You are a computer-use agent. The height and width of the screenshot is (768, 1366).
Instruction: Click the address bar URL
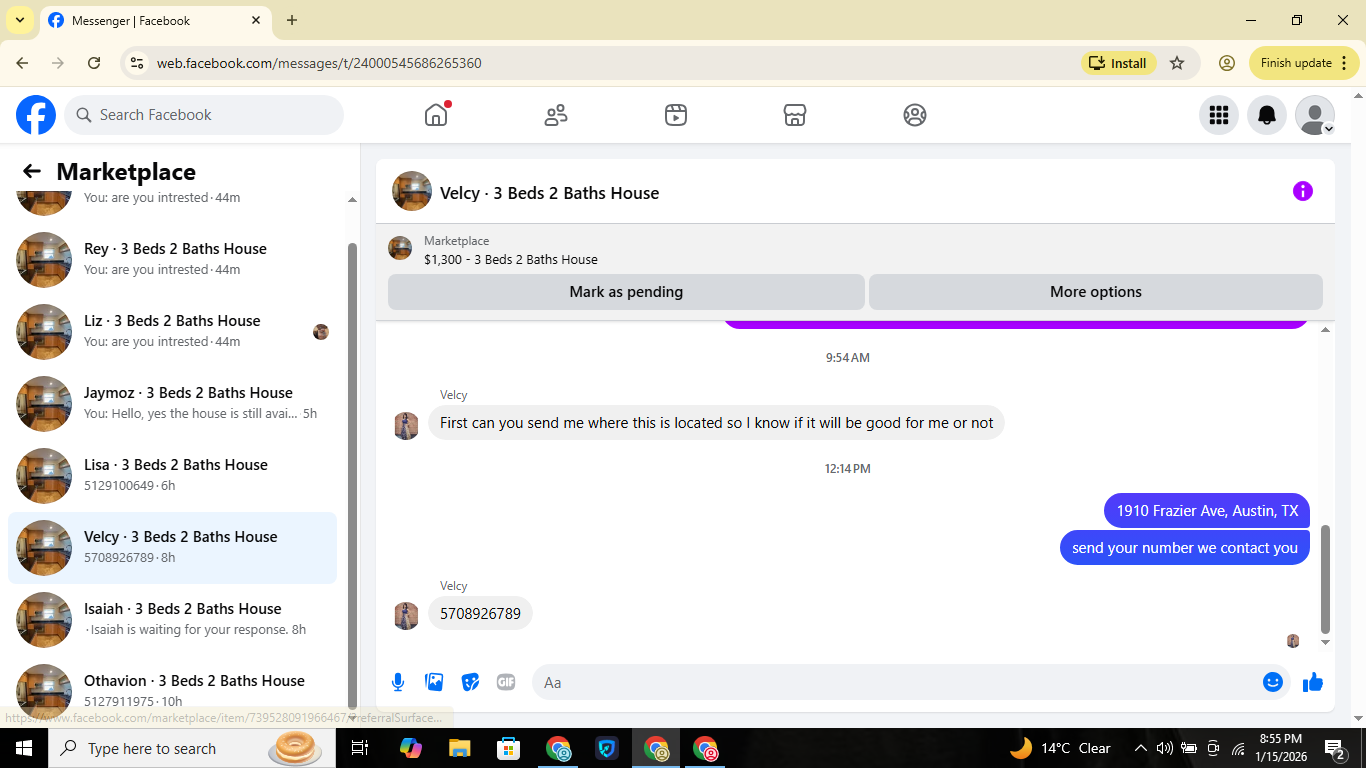point(319,63)
